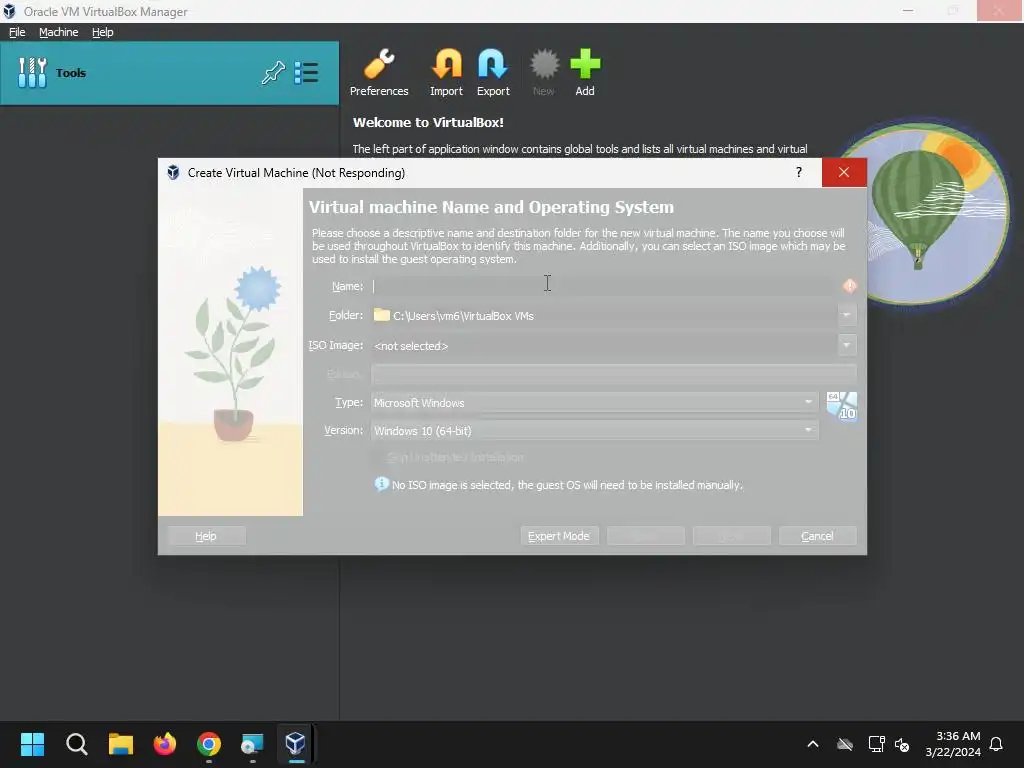Minimize the VirtualBox Manager window
Screen dimensions: 1024x768
[908, 11]
